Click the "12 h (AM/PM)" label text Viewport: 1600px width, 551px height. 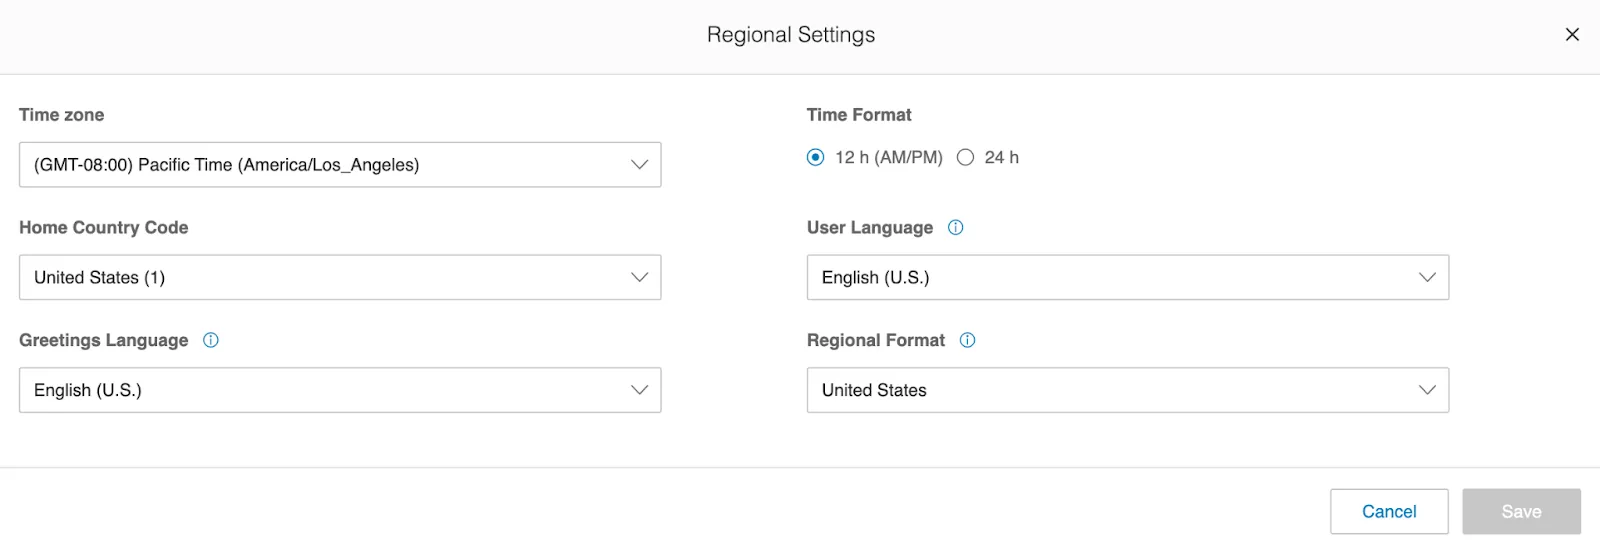[x=888, y=157]
